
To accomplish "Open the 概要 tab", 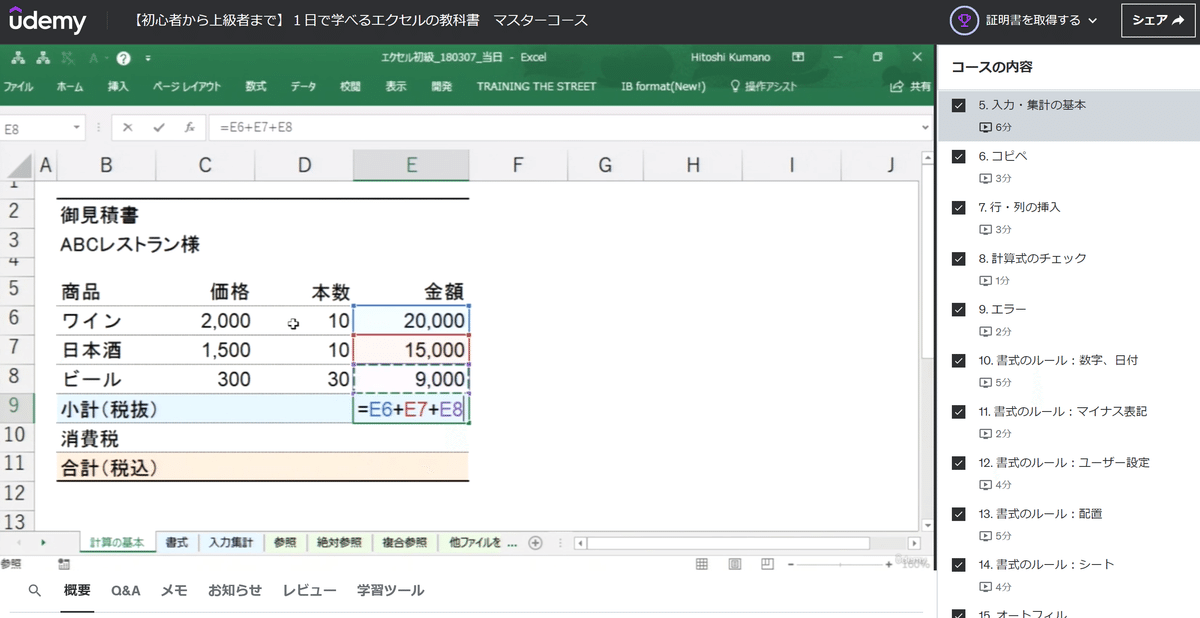I will (x=78, y=590).
